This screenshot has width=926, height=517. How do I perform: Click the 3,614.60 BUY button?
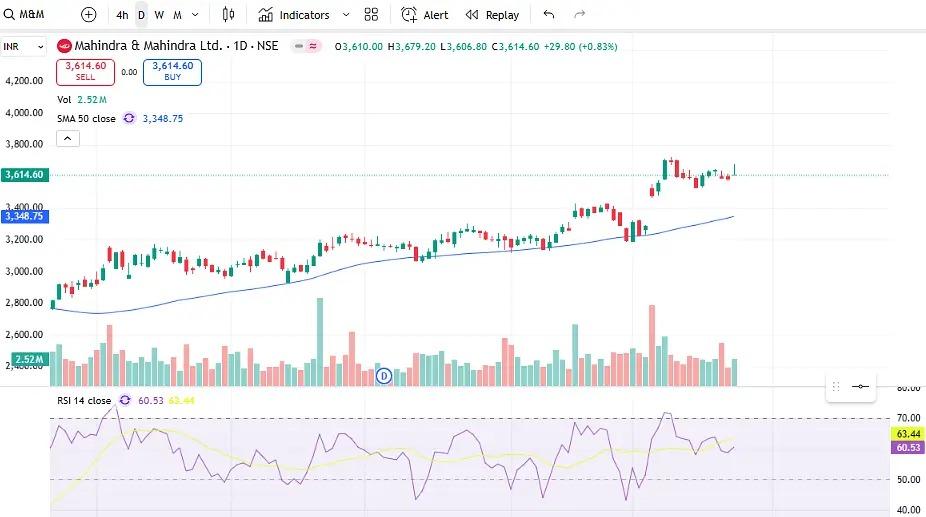(x=172, y=71)
